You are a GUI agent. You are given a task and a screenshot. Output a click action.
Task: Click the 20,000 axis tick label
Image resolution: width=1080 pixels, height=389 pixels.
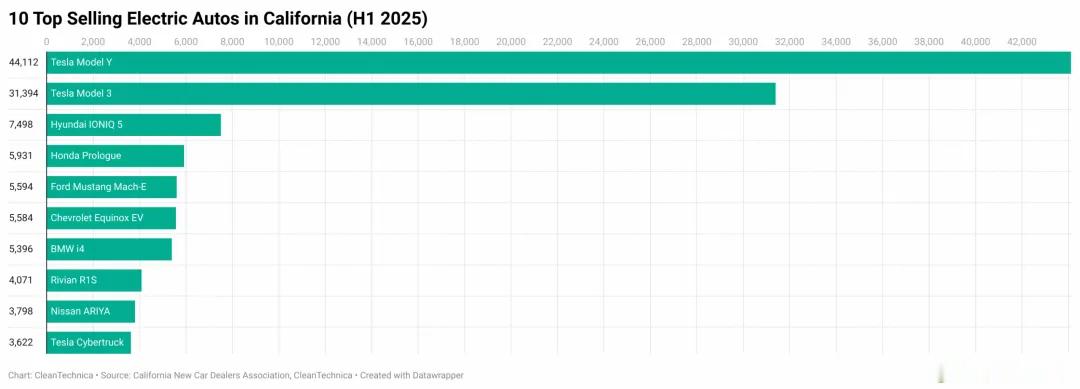coord(511,41)
